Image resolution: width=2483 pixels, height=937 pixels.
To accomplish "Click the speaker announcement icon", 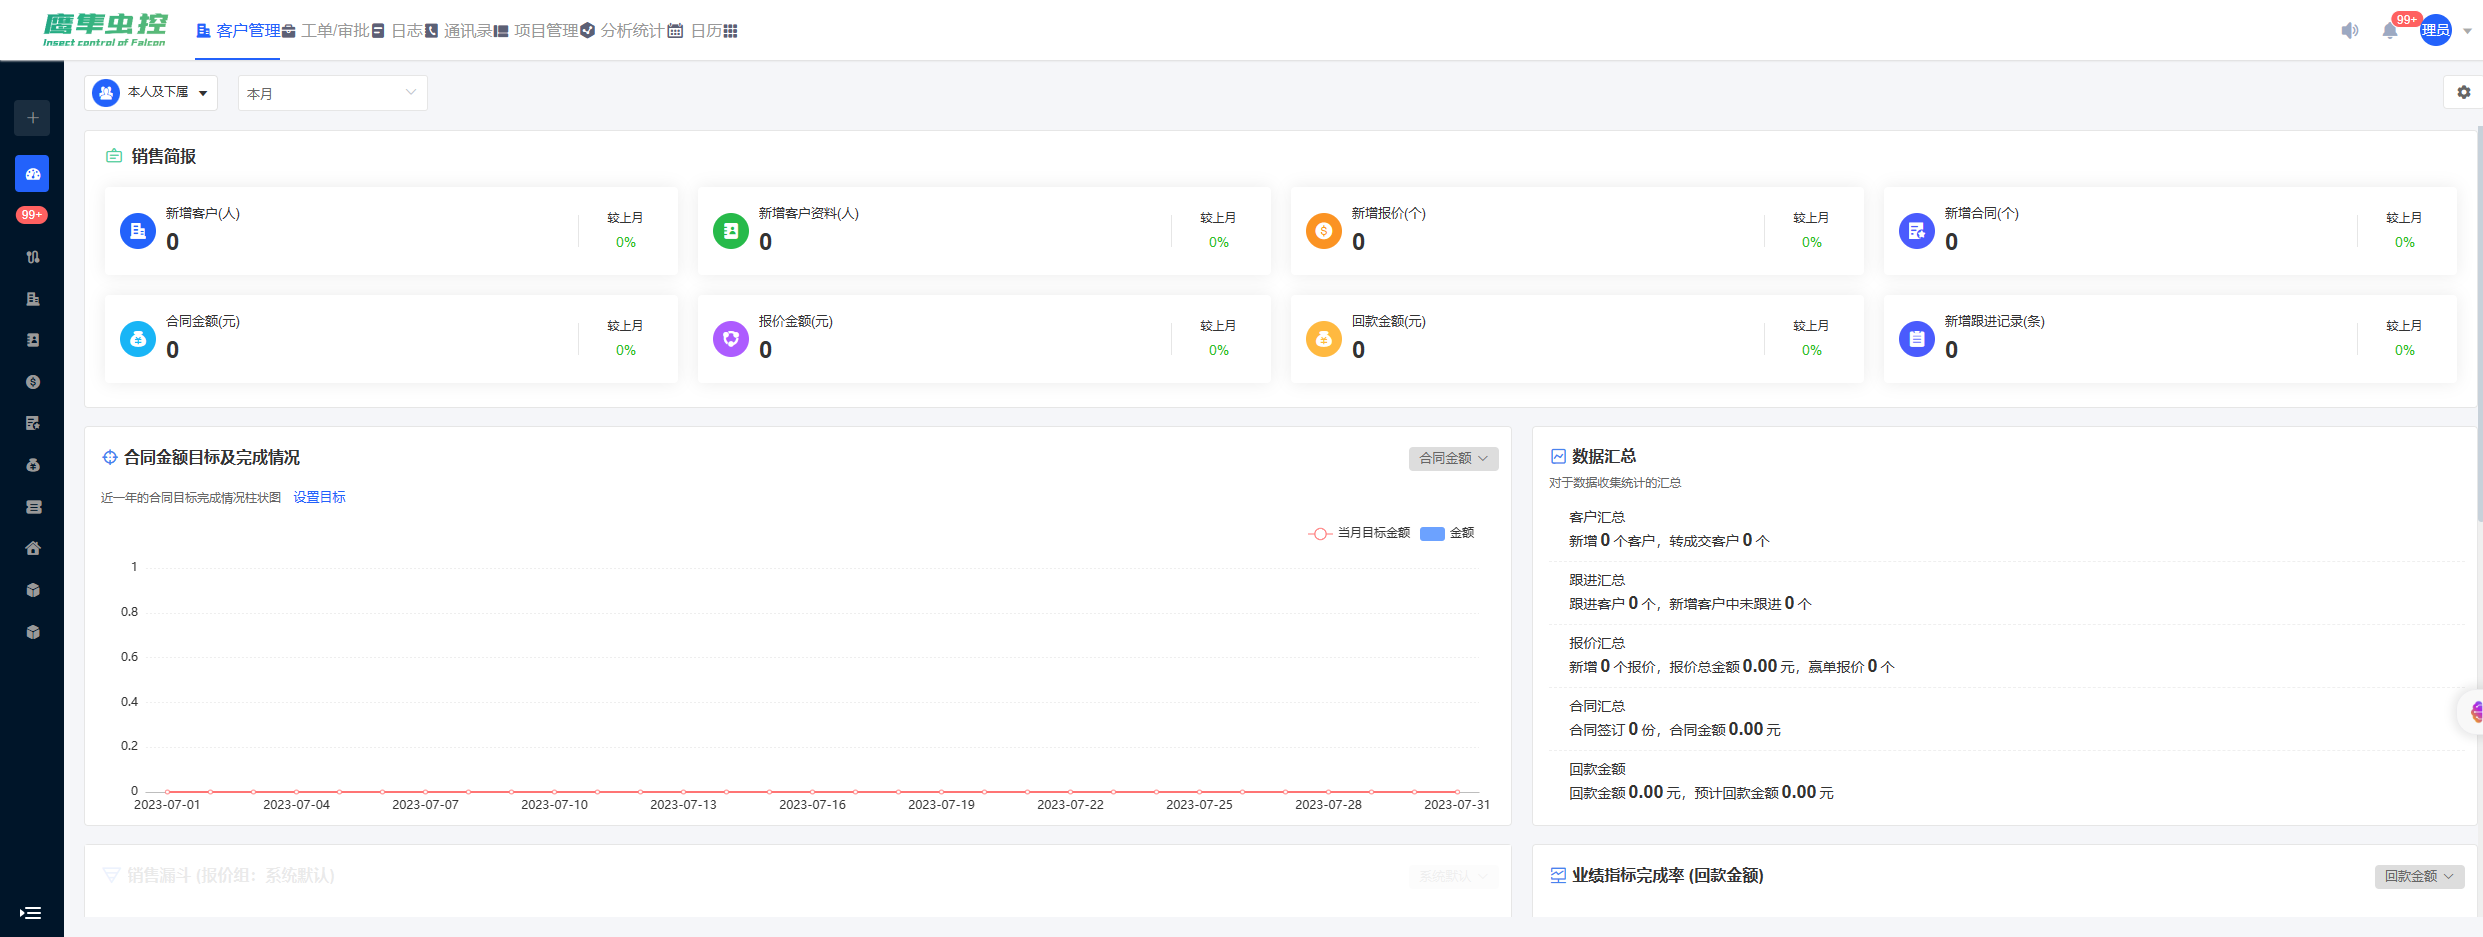I will pyautogui.click(x=2350, y=31).
